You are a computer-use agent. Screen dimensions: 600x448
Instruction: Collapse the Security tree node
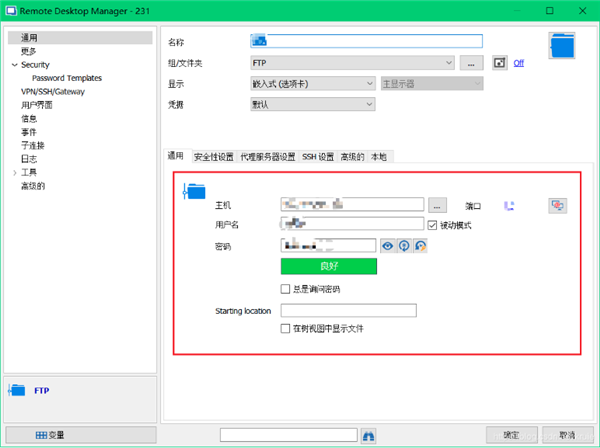tap(15, 65)
